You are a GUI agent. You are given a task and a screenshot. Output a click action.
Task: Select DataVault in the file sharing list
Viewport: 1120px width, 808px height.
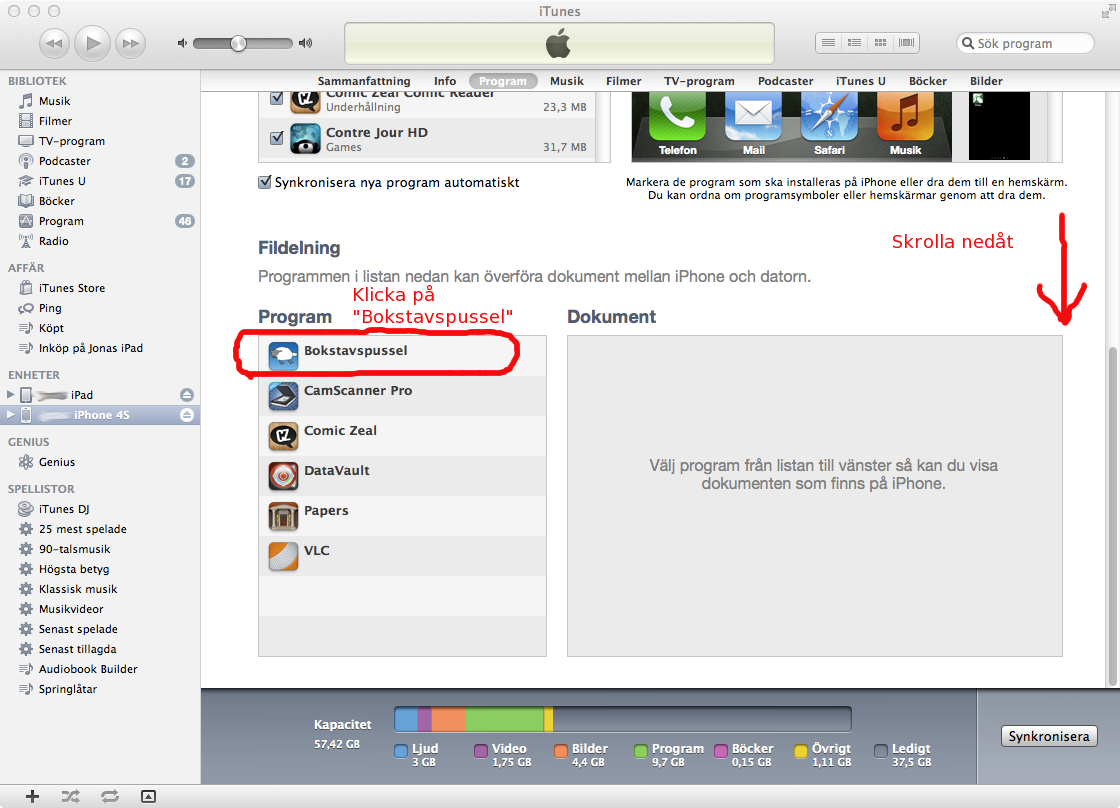click(x=402, y=475)
